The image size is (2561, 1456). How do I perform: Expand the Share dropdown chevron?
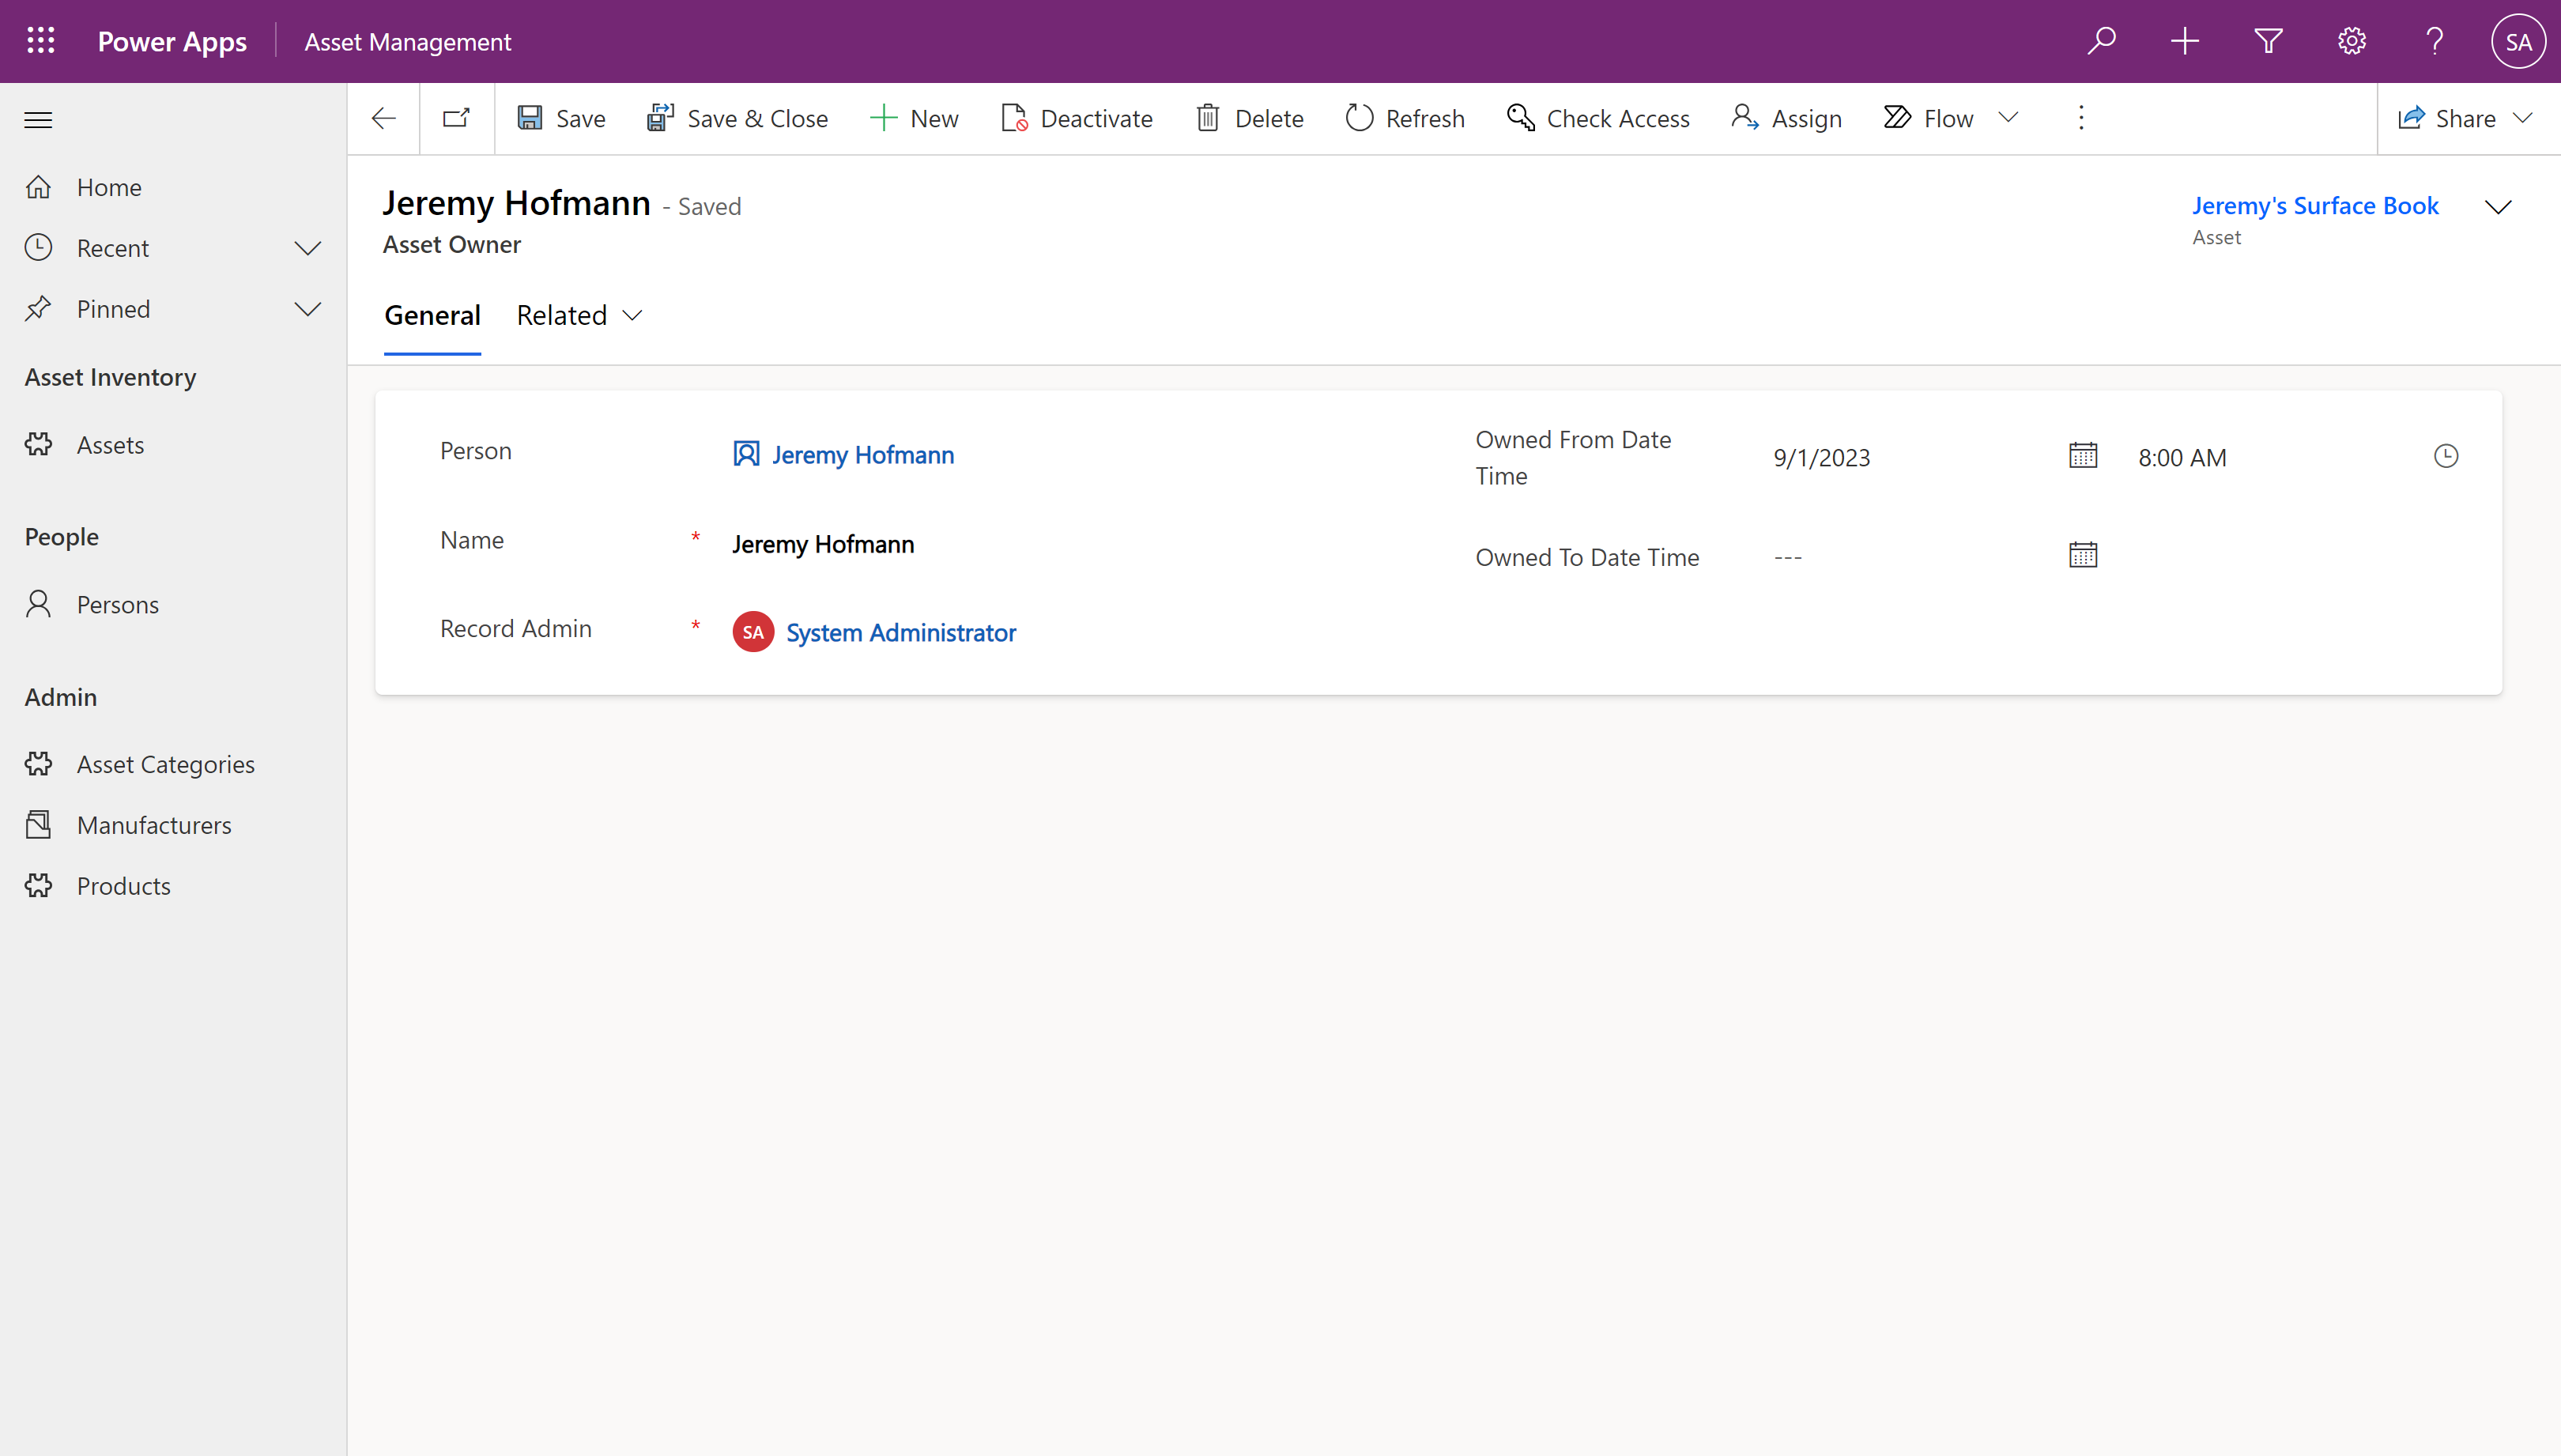2523,118
